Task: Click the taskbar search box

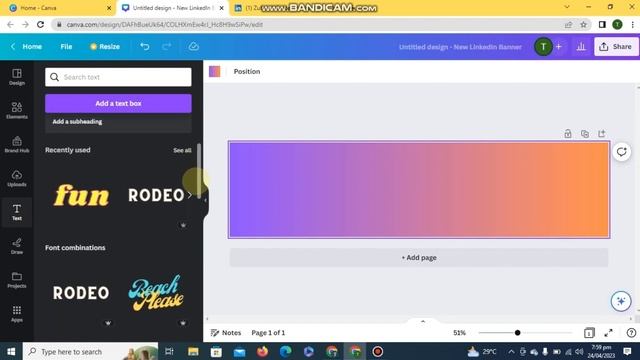Action: tap(90, 351)
